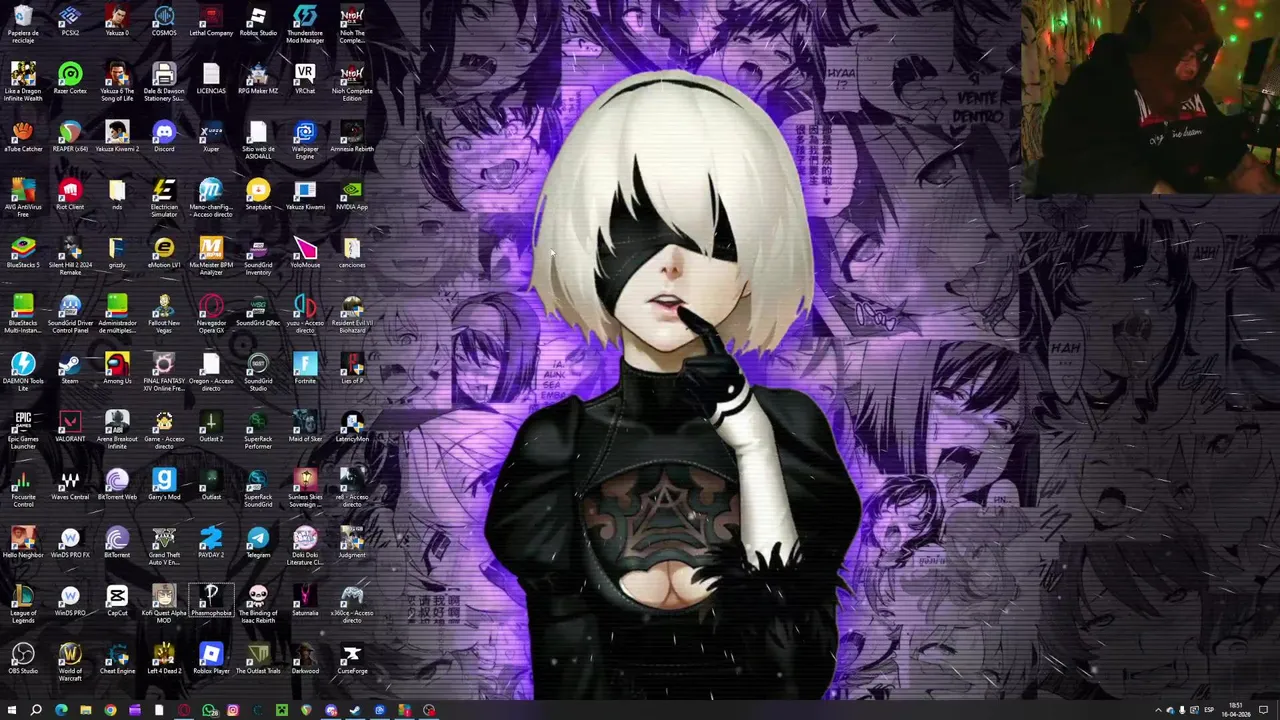Open Cheat Engine icon
This screenshot has width=1280, height=720.
coord(117,659)
